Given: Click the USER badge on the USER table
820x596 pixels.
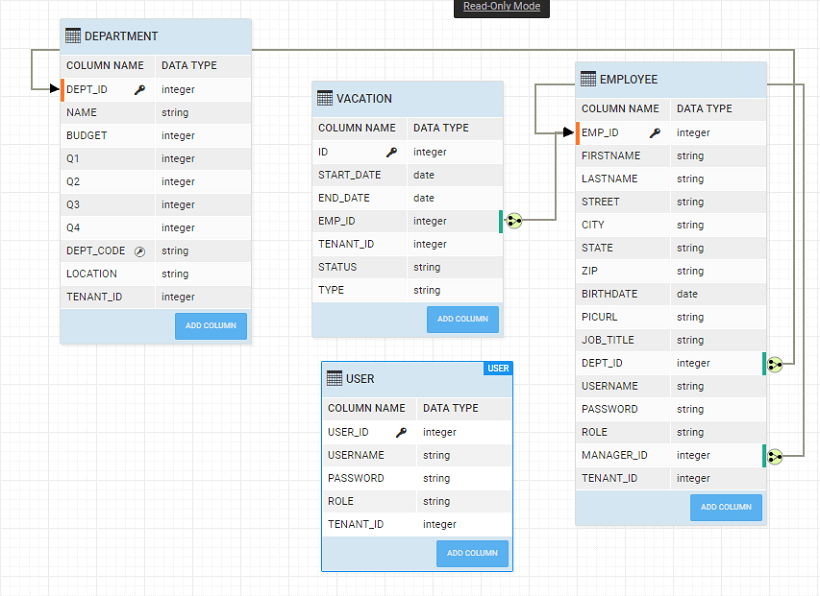Looking at the screenshot, I should (x=498, y=368).
